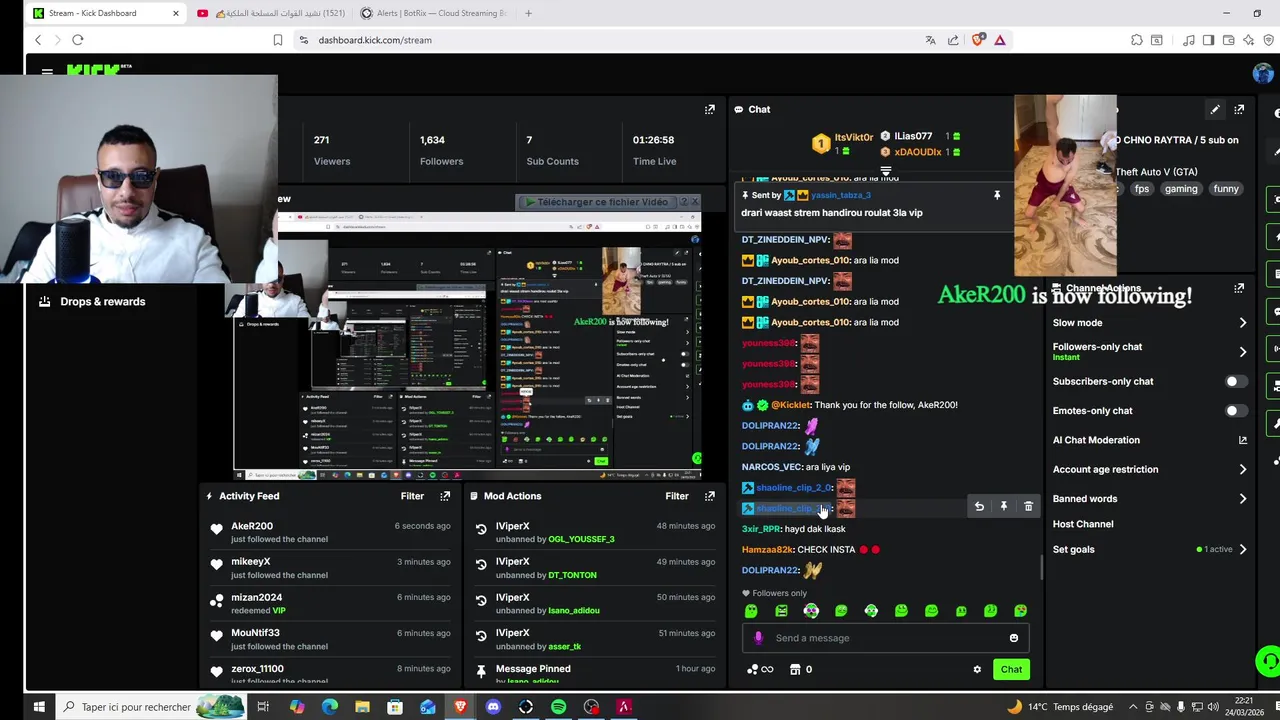Open the emoji picker in message box
1280x720 pixels.
tap(1014, 638)
